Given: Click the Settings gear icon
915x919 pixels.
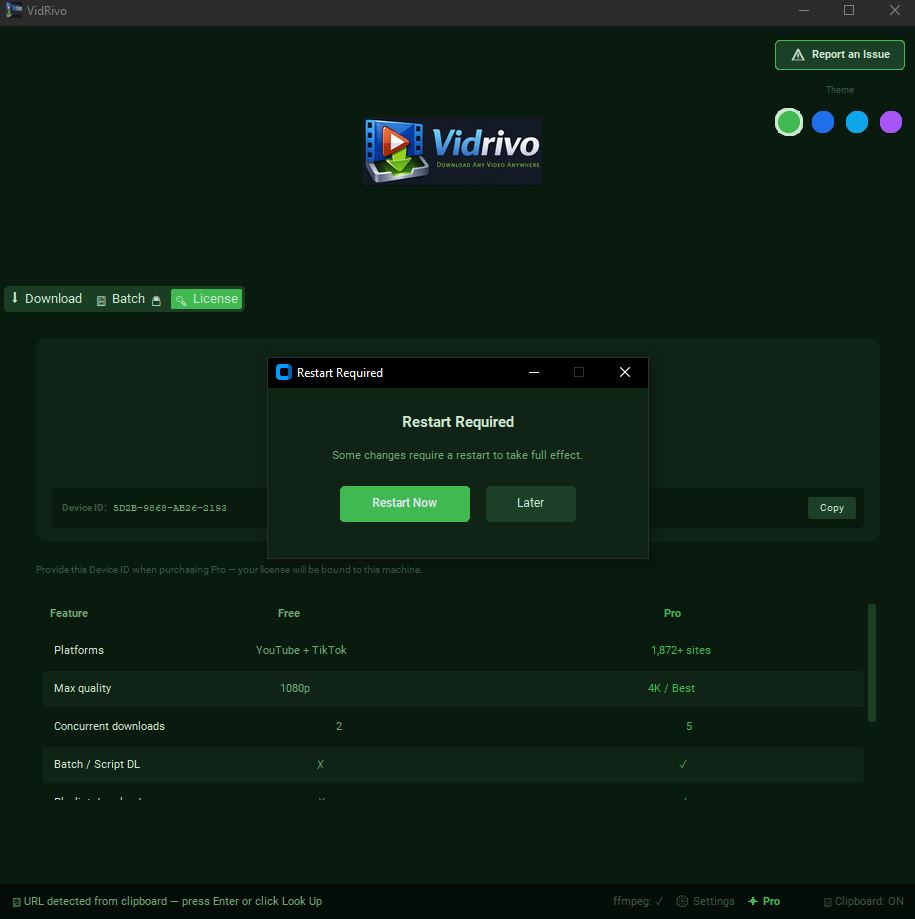Looking at the screenshot, I should [682, 901].
